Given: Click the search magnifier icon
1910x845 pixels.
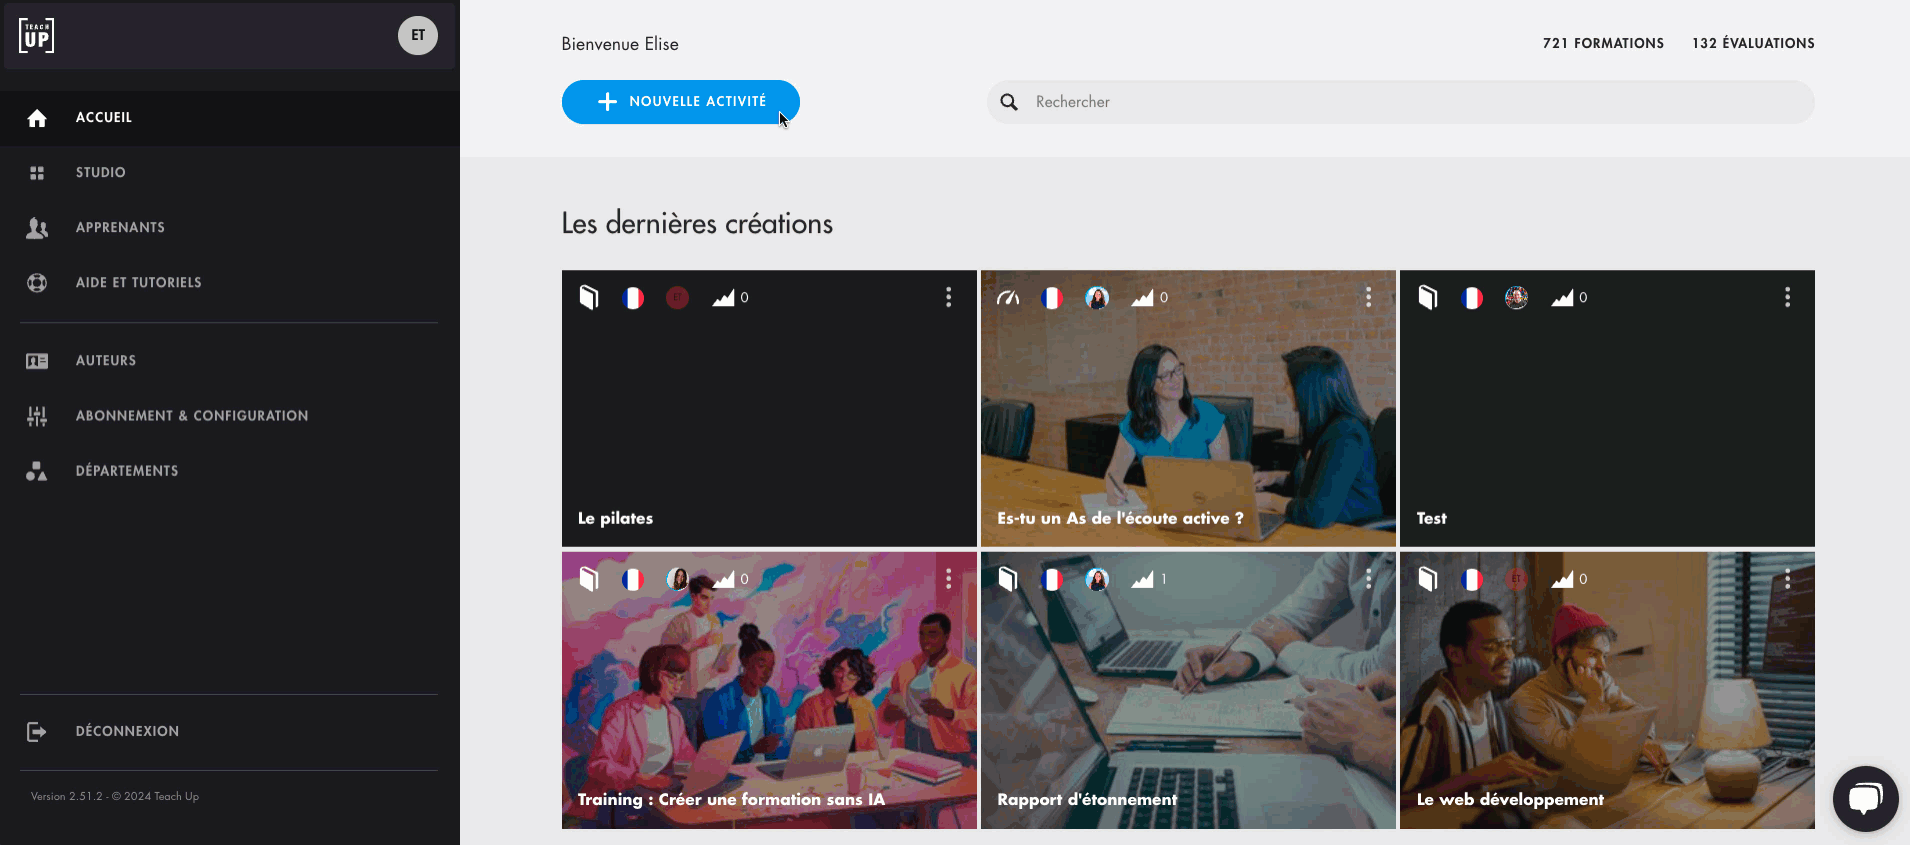Looking at the screenshot, I should [1009, 102].
